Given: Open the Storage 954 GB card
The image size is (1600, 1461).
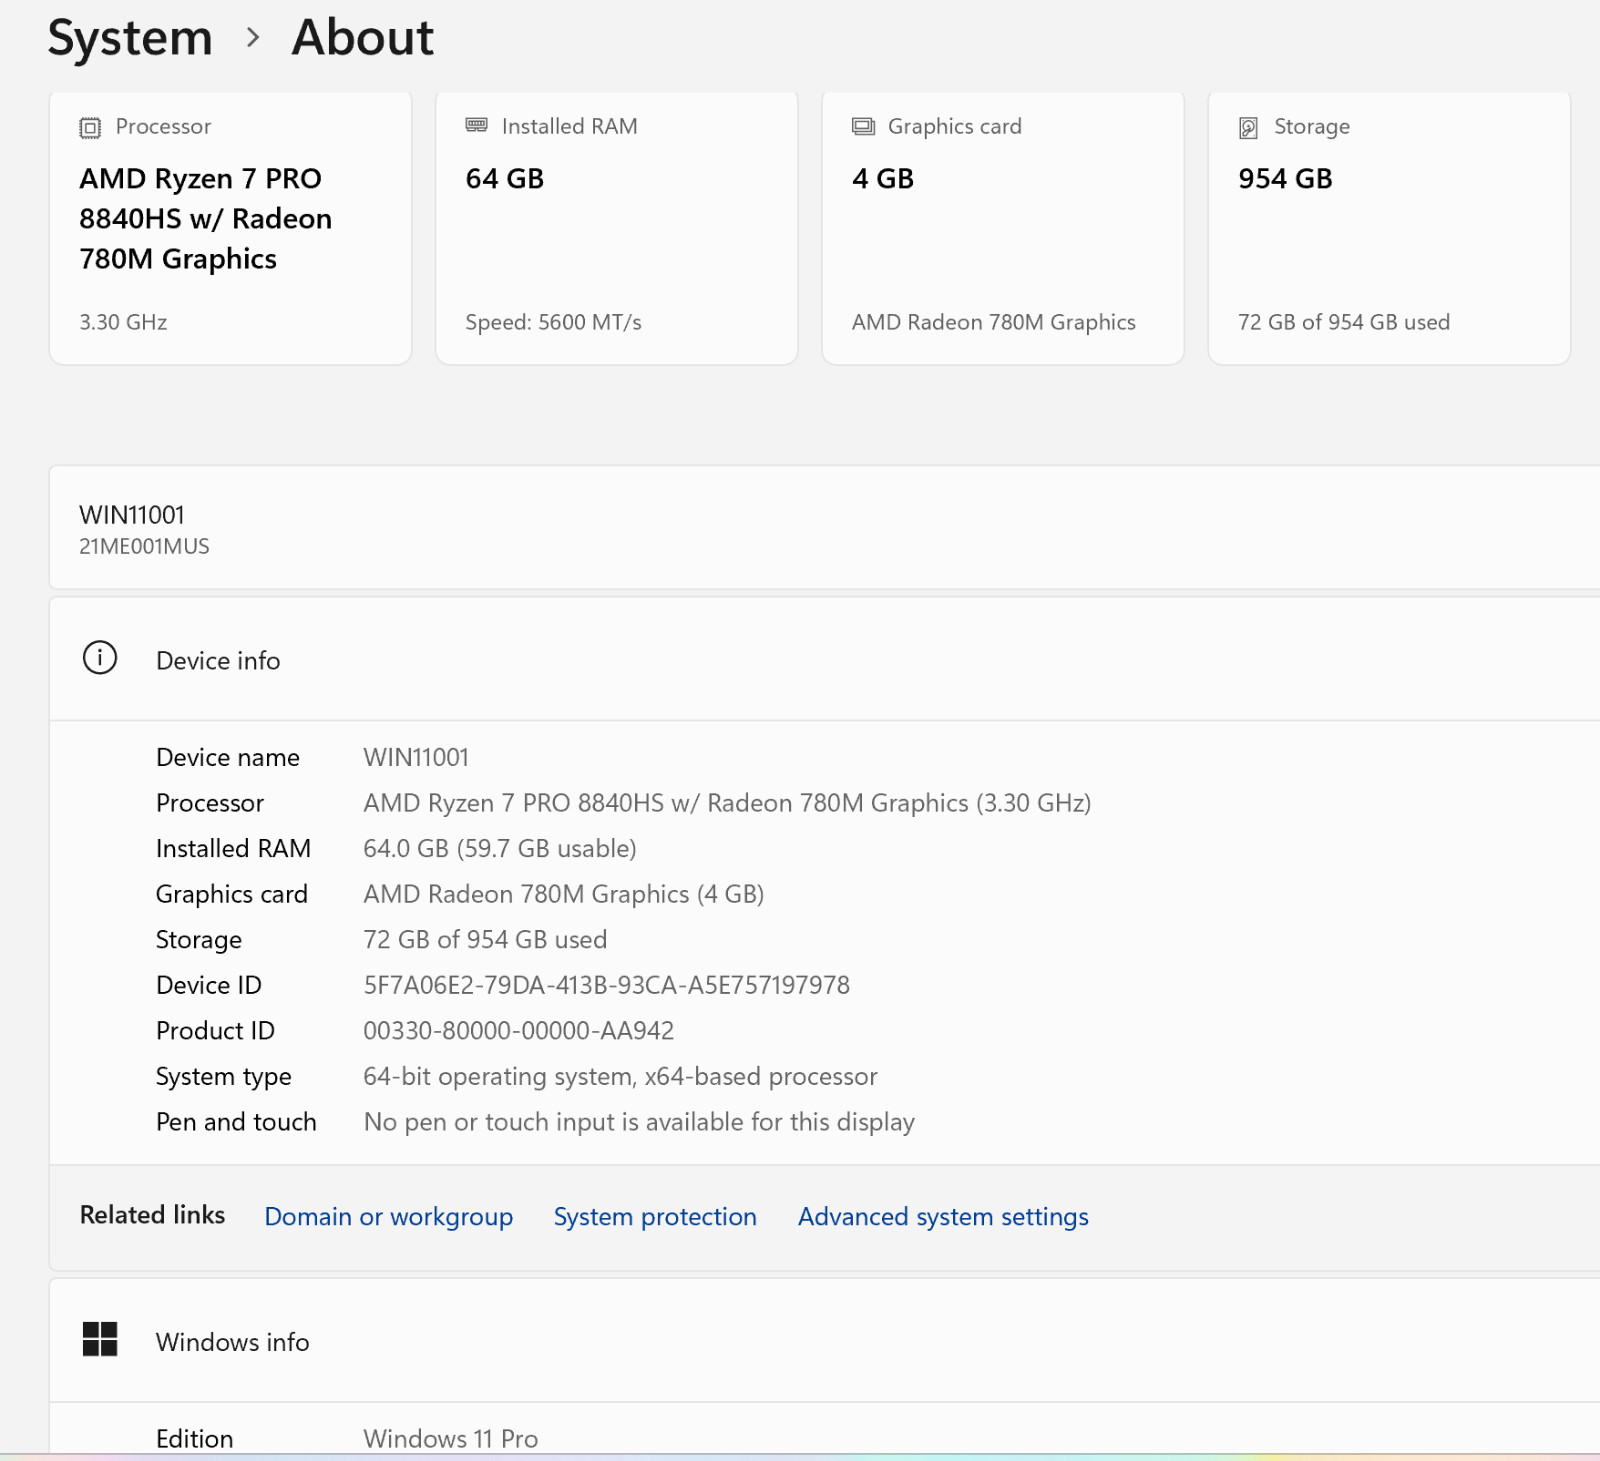Looking at the screenshot, I should coord(1389,228).
